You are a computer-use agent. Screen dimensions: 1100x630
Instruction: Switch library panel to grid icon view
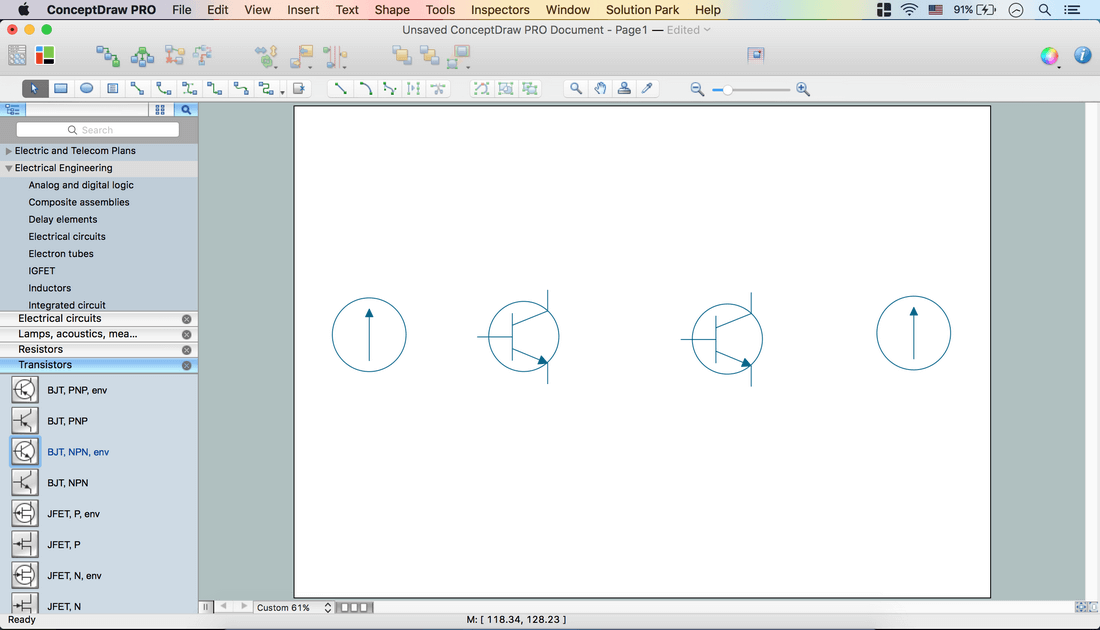point(160,110)
